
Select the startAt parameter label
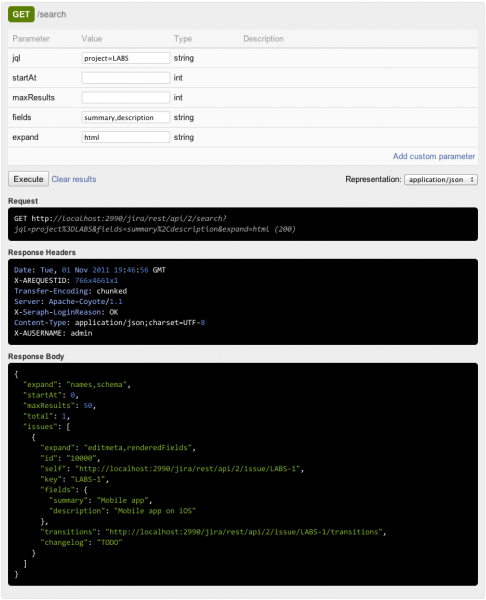click(x=24, y=78)
